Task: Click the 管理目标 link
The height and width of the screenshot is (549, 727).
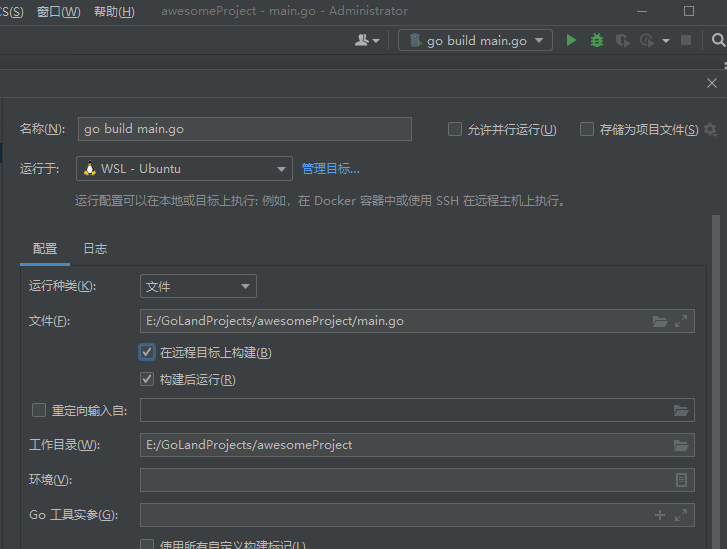Action: click(331, 169)
